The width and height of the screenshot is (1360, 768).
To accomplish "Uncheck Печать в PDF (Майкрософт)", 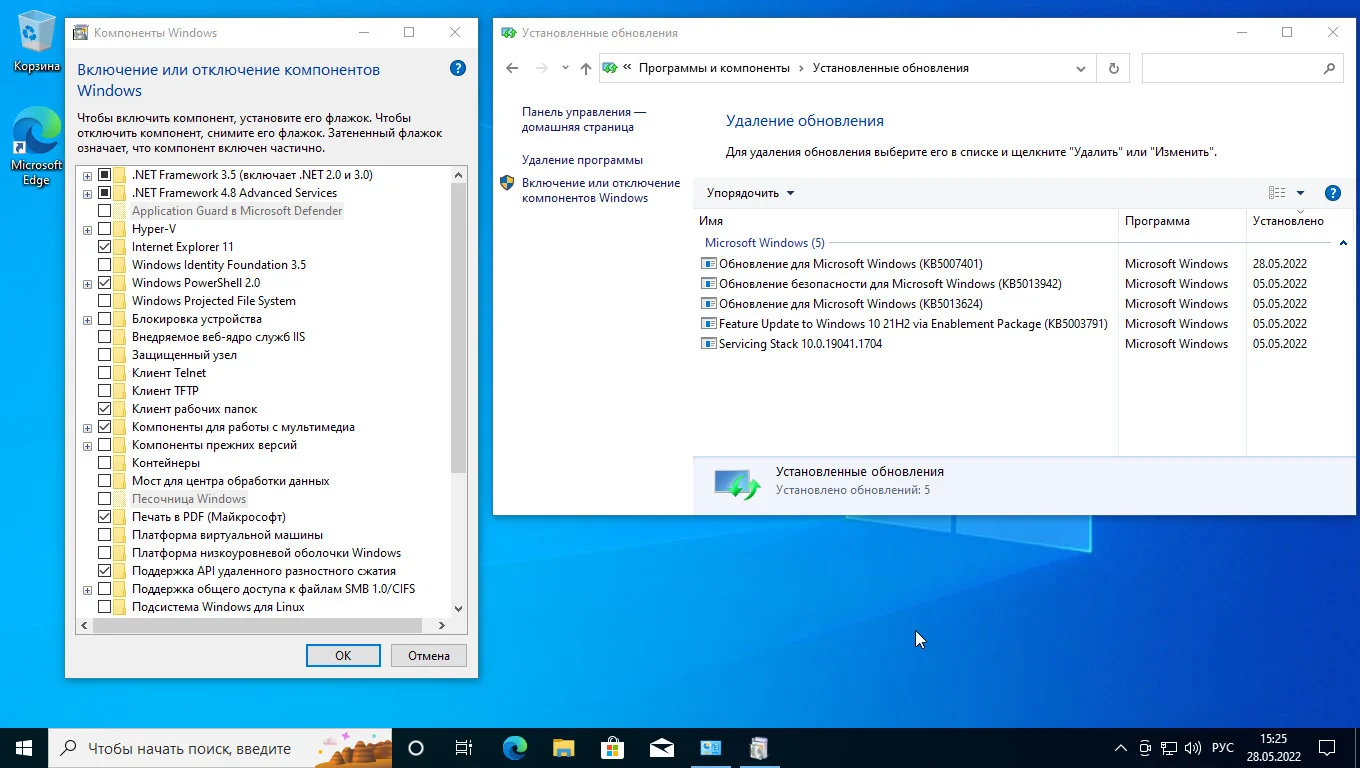I will tap(105, 517).
